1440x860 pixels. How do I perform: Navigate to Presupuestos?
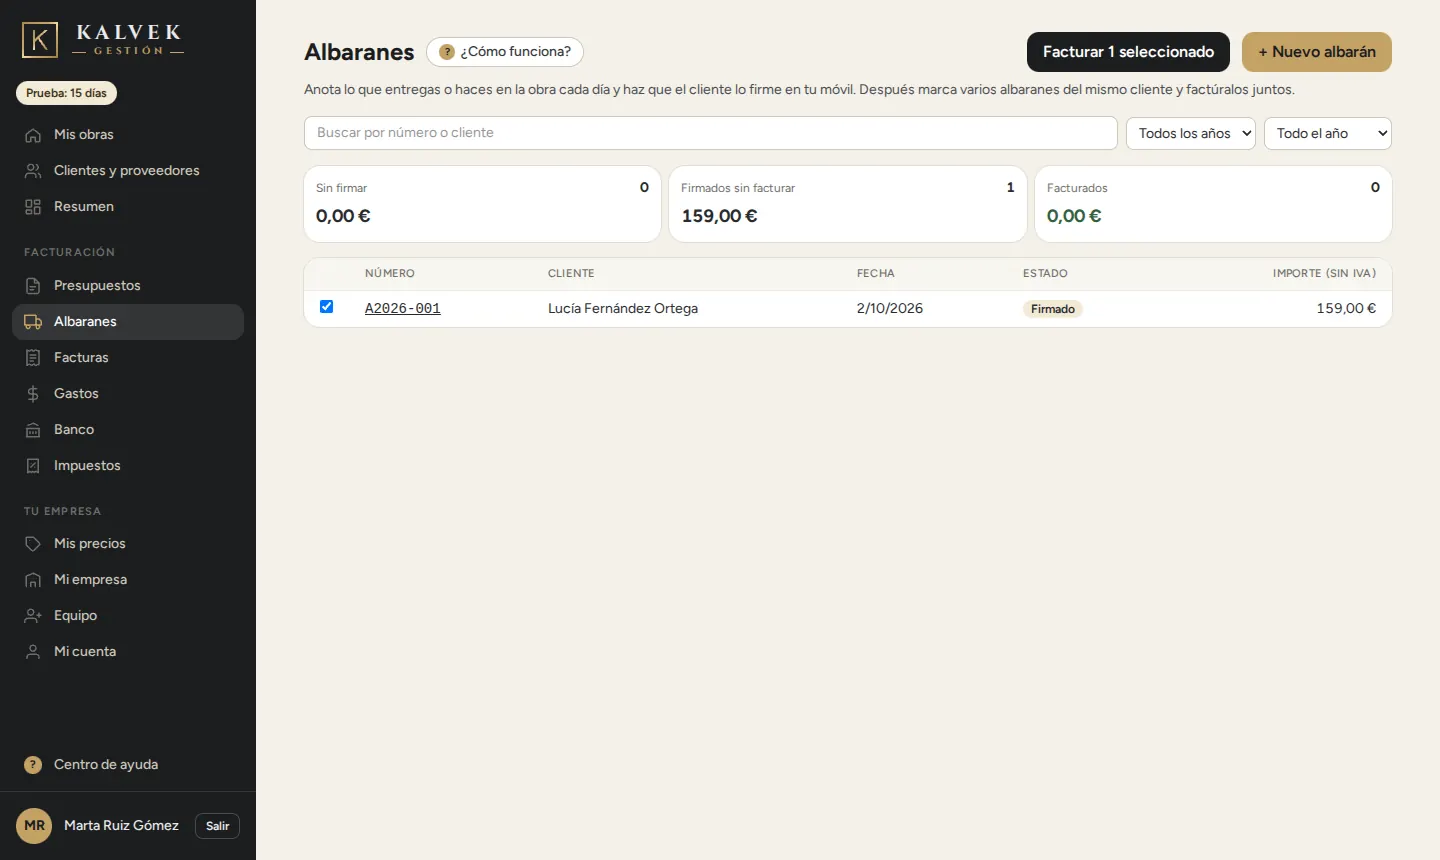(128, 285)
